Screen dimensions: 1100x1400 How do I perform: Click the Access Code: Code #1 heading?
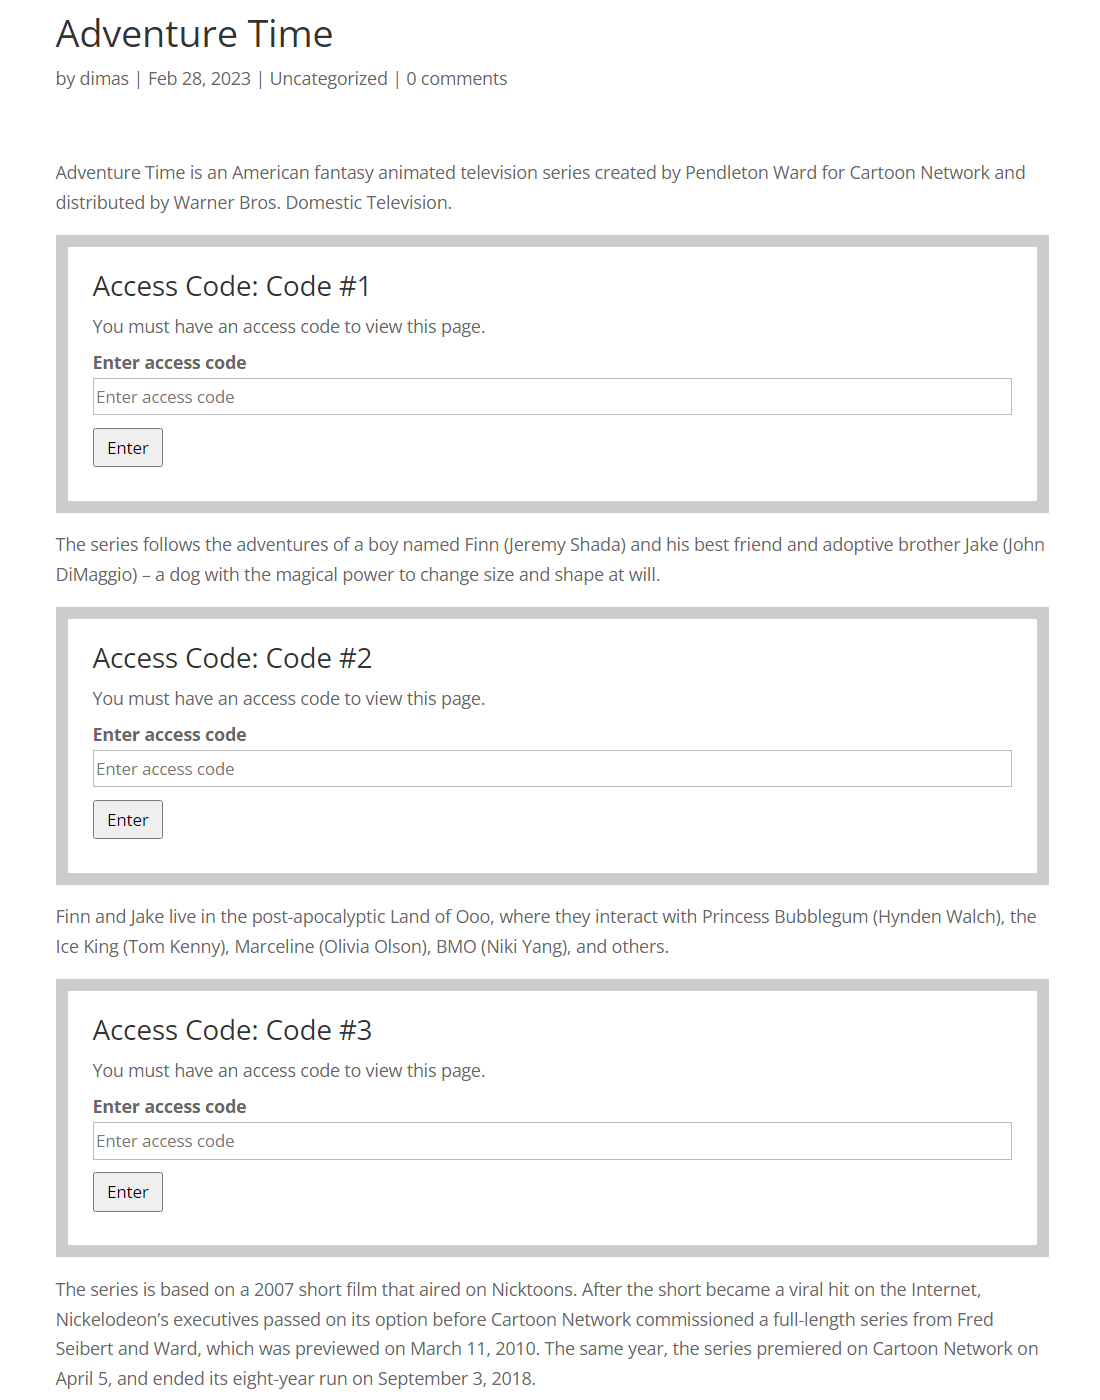pos(232,286)
